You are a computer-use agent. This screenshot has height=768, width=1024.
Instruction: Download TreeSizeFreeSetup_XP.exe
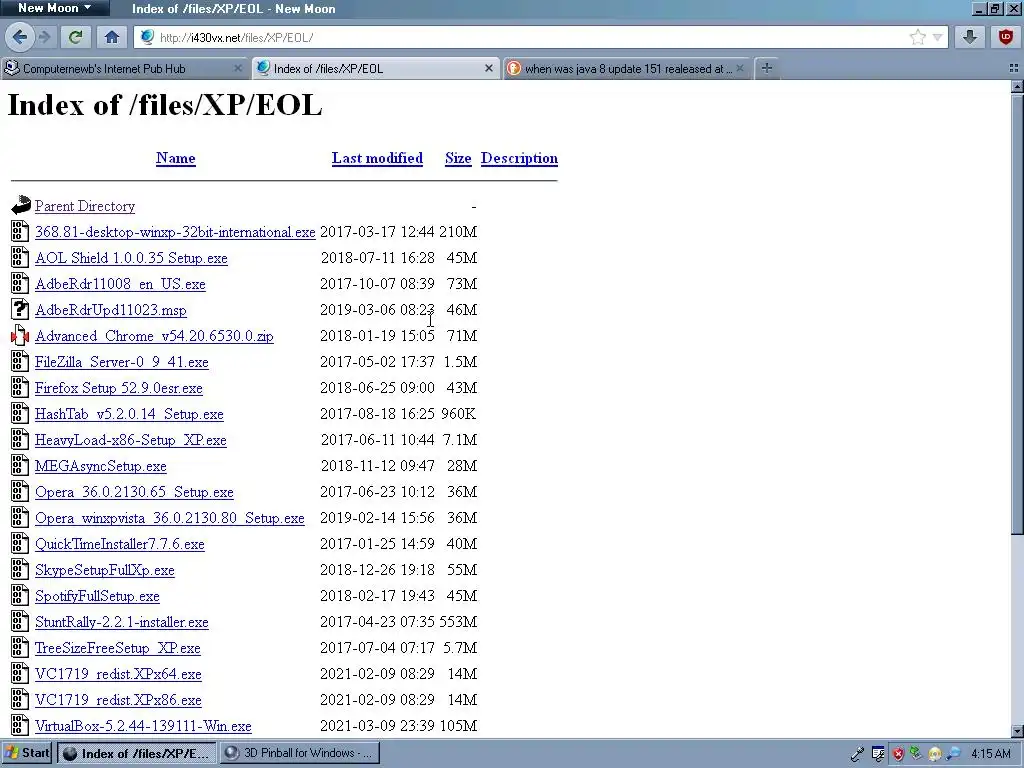(118, 648)
